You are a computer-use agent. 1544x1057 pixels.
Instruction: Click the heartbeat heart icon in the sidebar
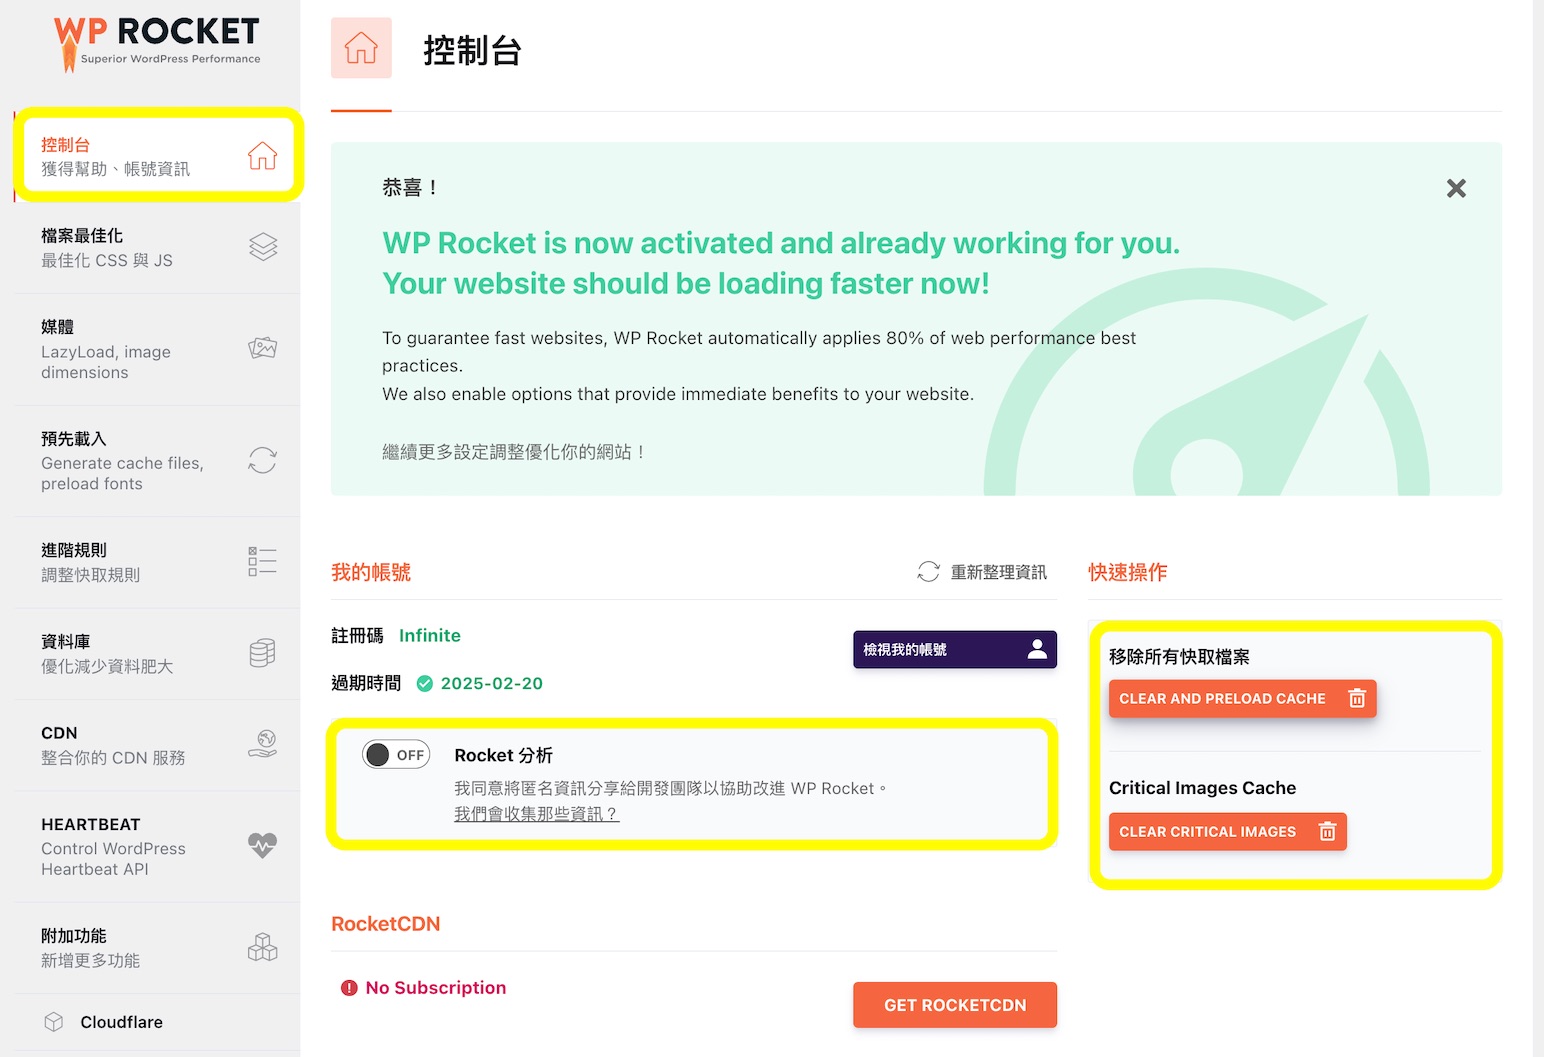(262, 845)
